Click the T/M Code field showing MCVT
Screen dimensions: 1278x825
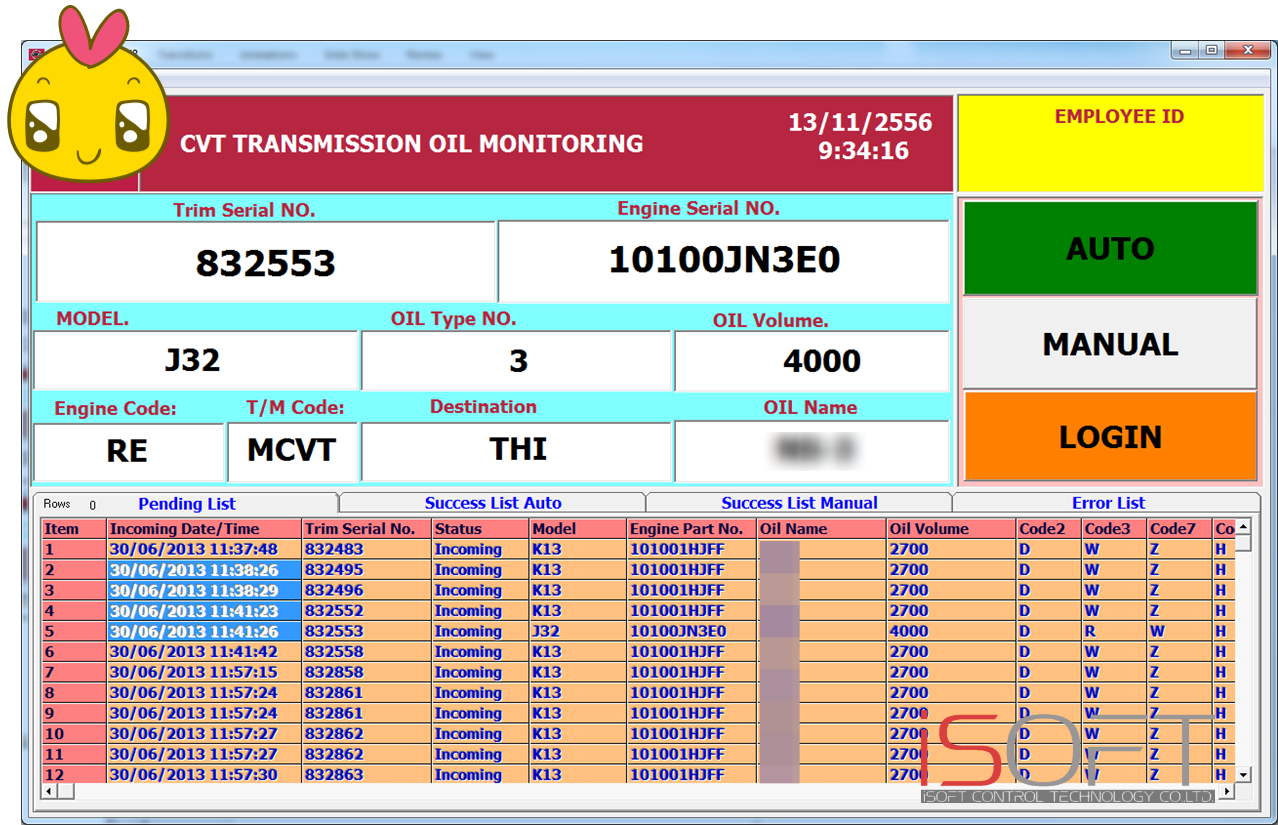(x=293, y=451)
